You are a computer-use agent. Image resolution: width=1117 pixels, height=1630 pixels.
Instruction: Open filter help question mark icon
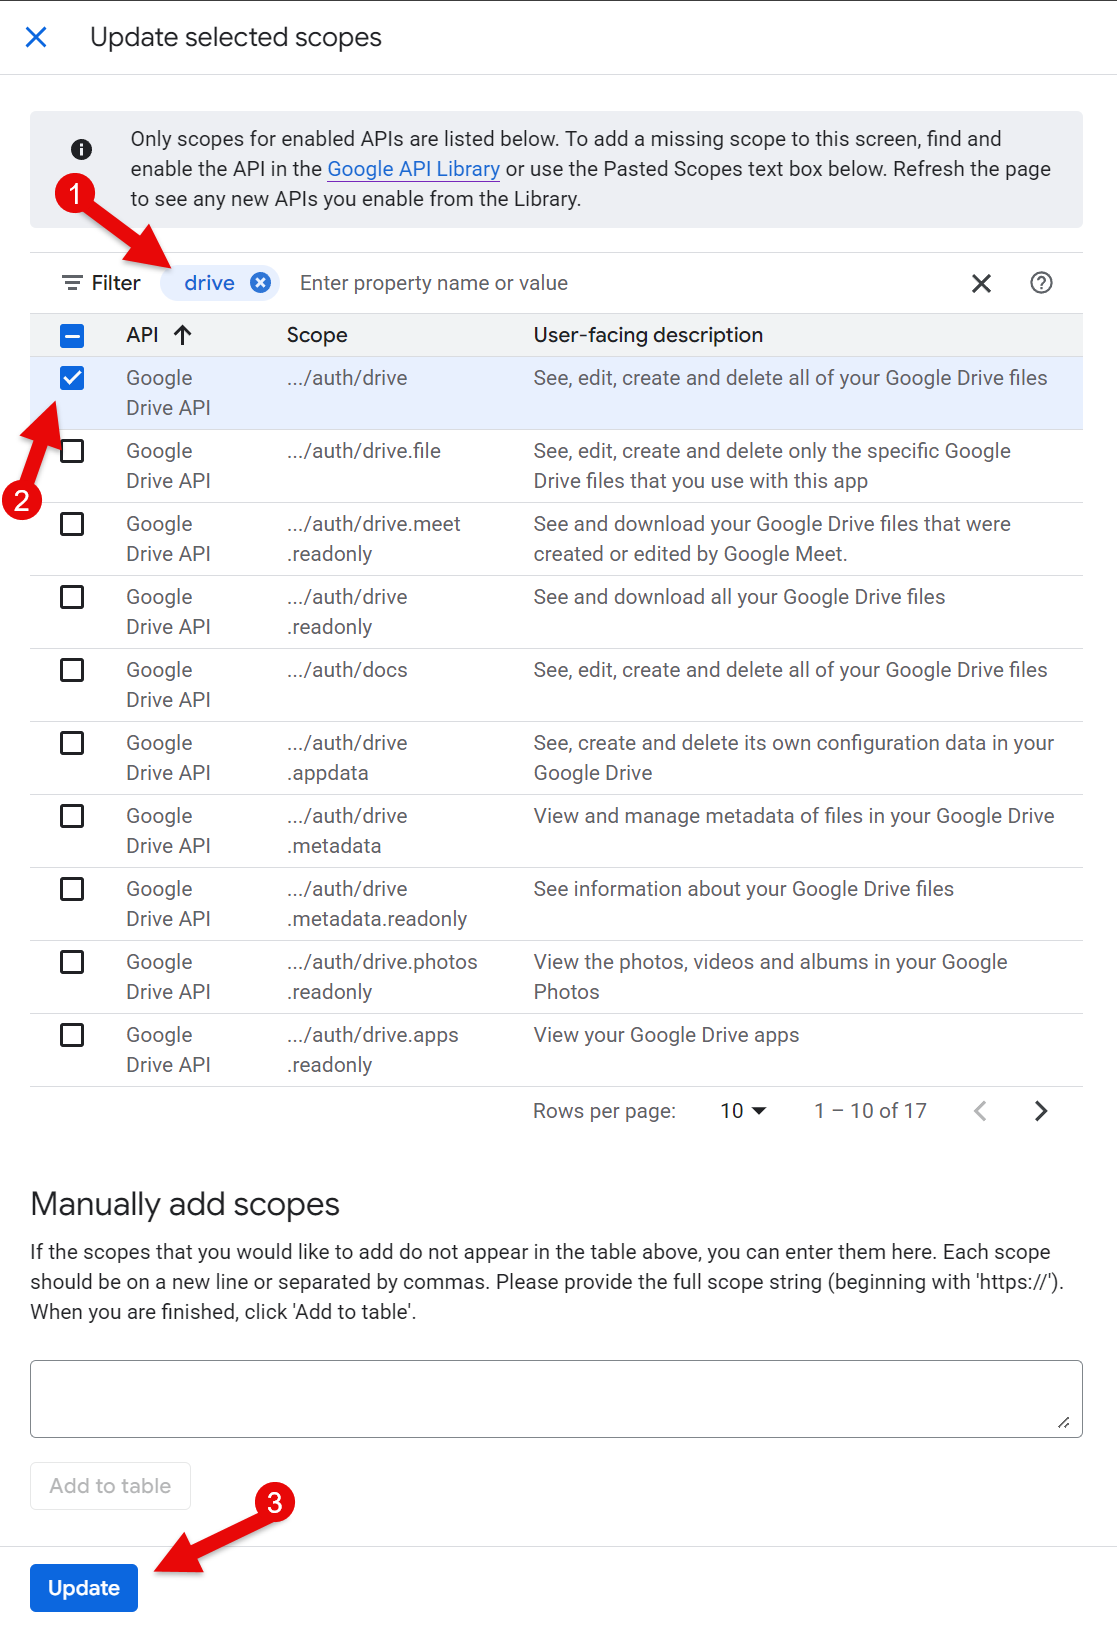[x=1041, y=283]
